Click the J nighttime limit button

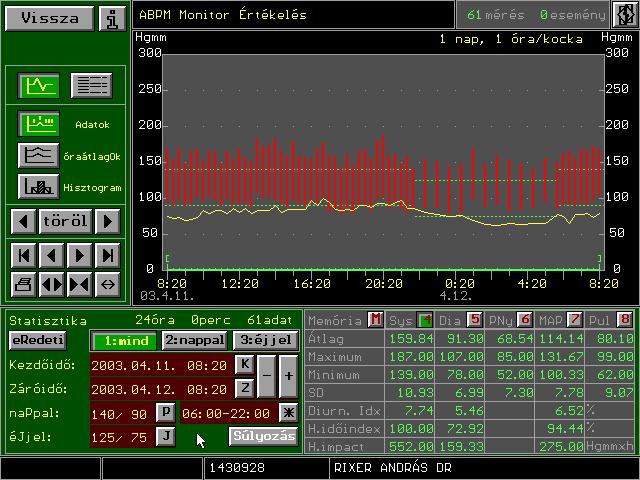point(166,436)
